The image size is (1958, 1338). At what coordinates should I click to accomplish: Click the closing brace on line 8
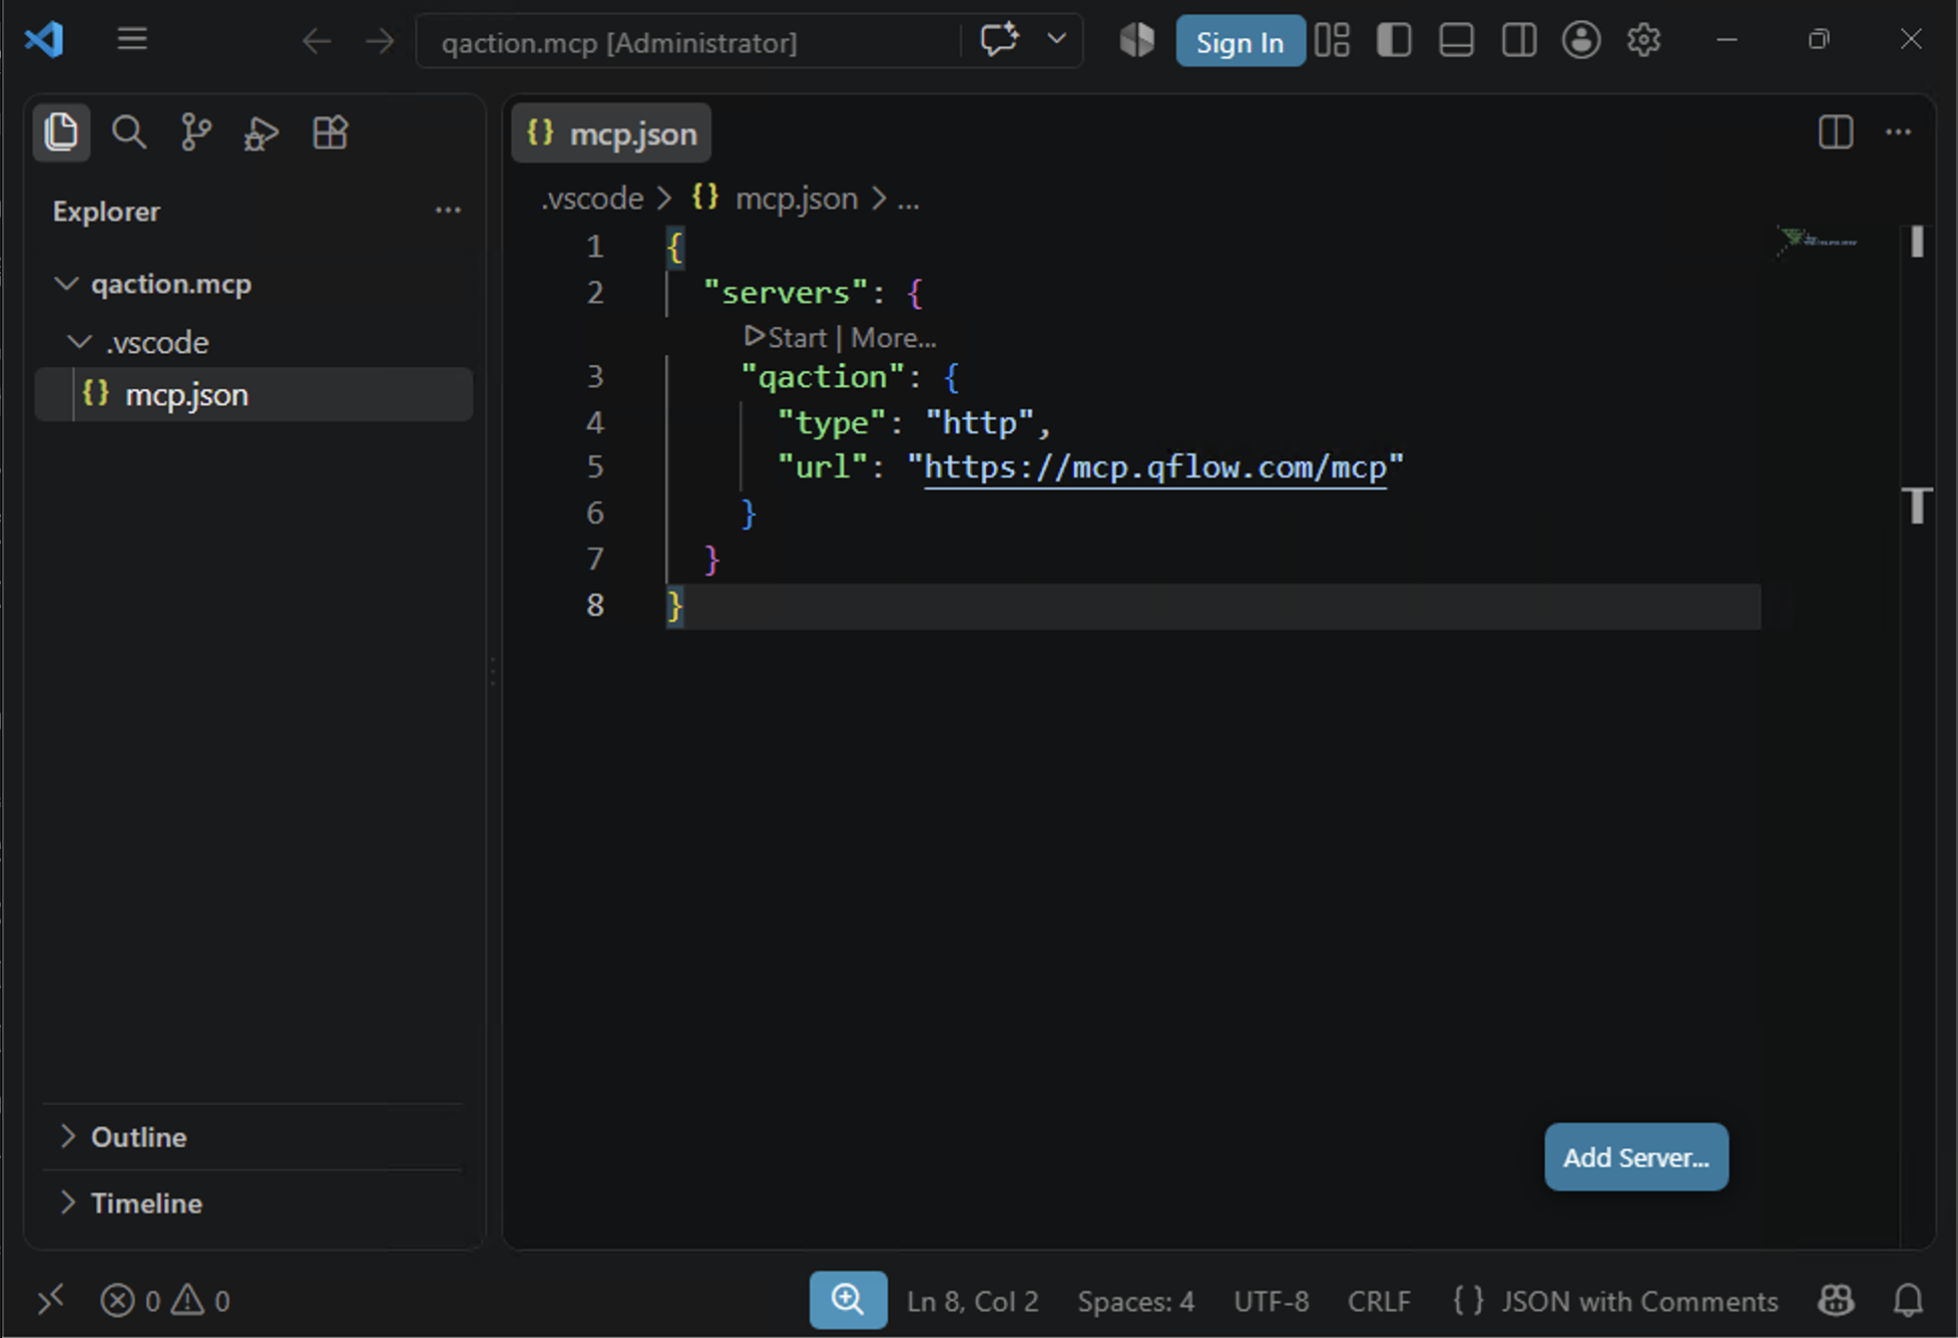tap(675, 605)
